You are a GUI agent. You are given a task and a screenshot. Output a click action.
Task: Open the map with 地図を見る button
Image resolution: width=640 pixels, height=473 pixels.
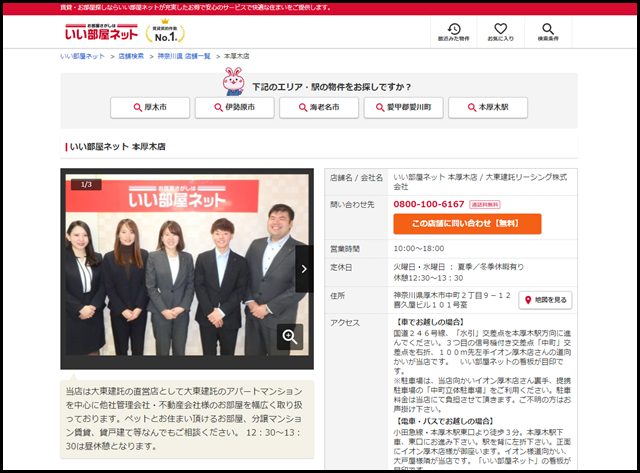(545, 300)
